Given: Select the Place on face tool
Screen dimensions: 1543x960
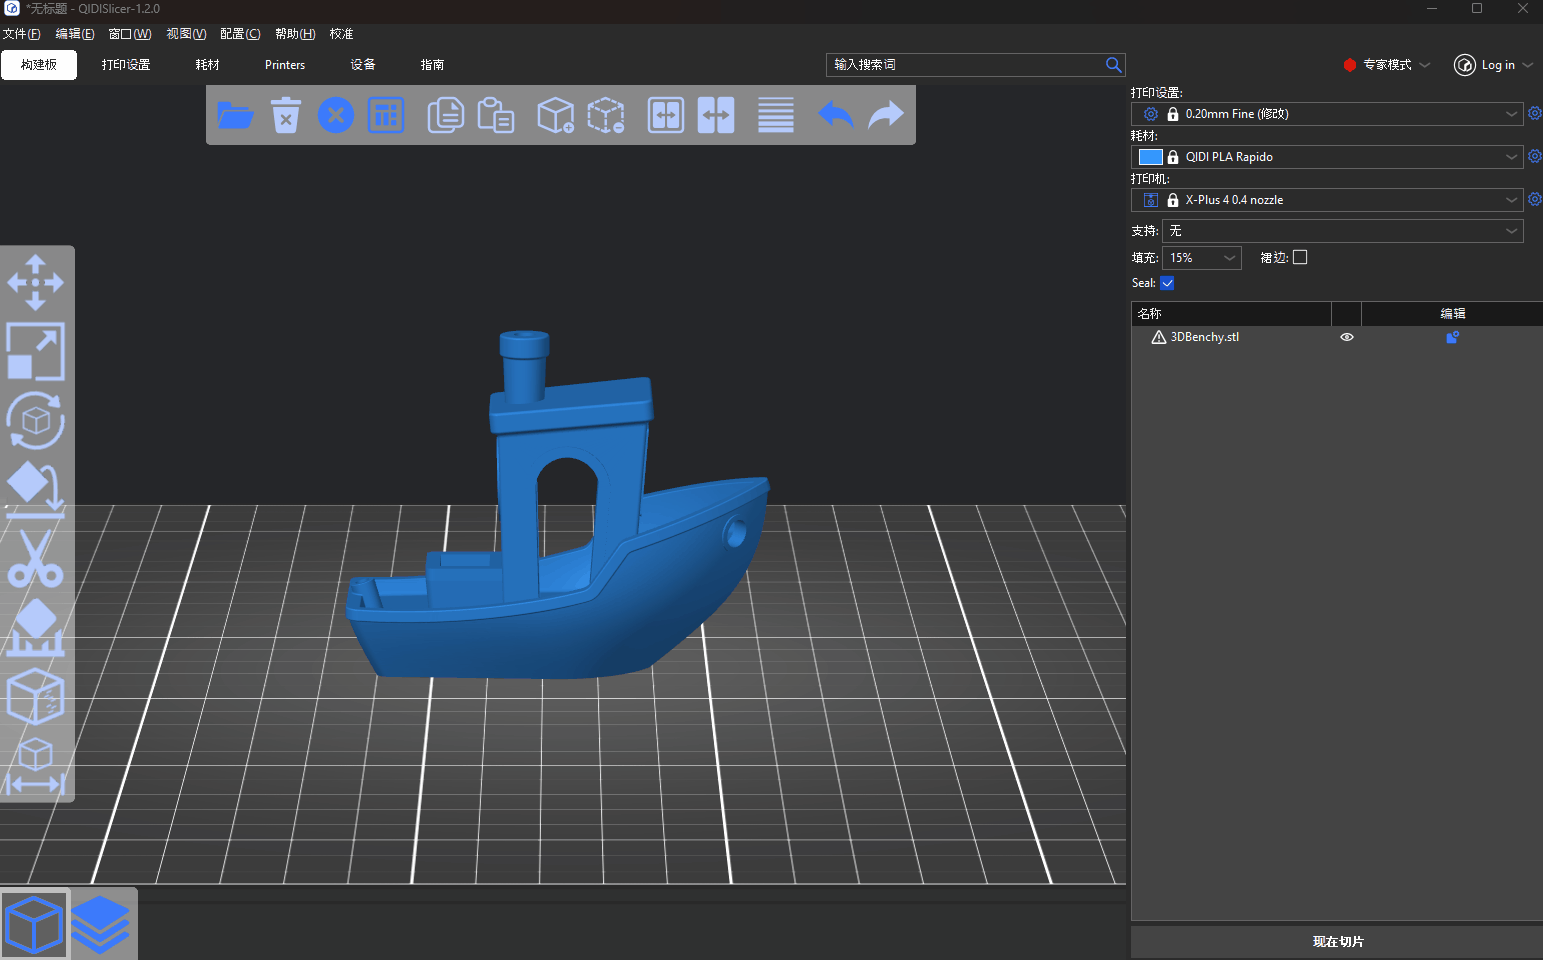Looking at the screenshot, I should [36, 489].
